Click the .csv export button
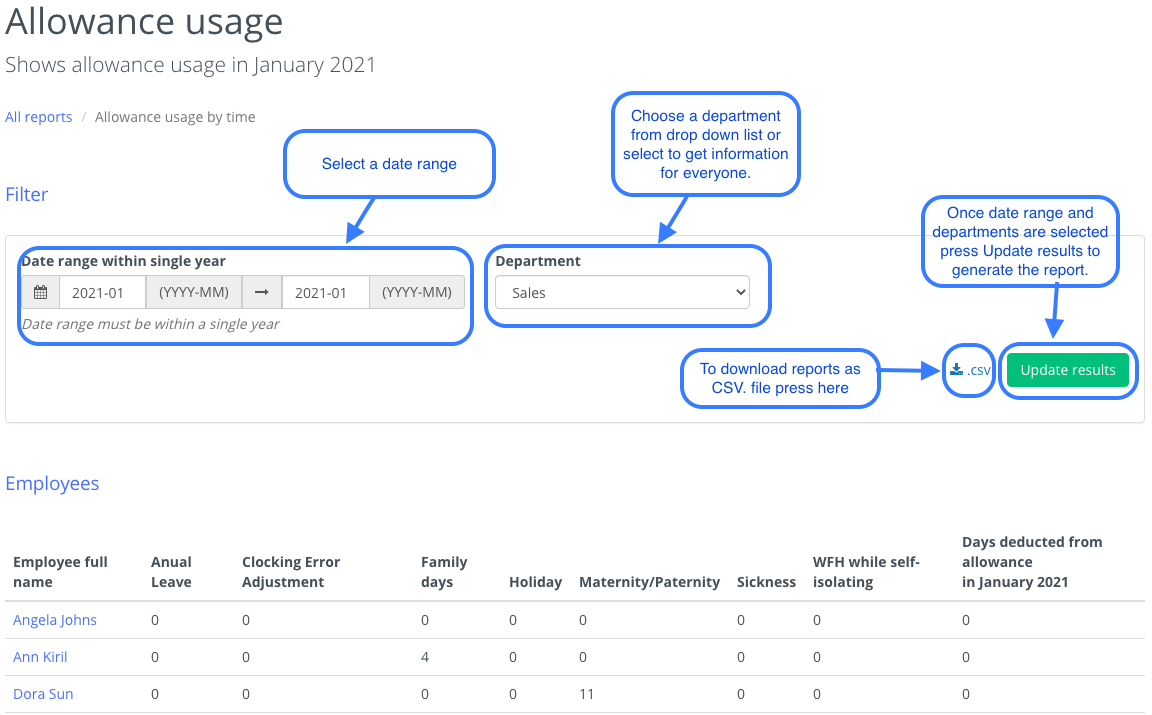The width and height of the screenshot is (1152, 715). click(968, 370)
